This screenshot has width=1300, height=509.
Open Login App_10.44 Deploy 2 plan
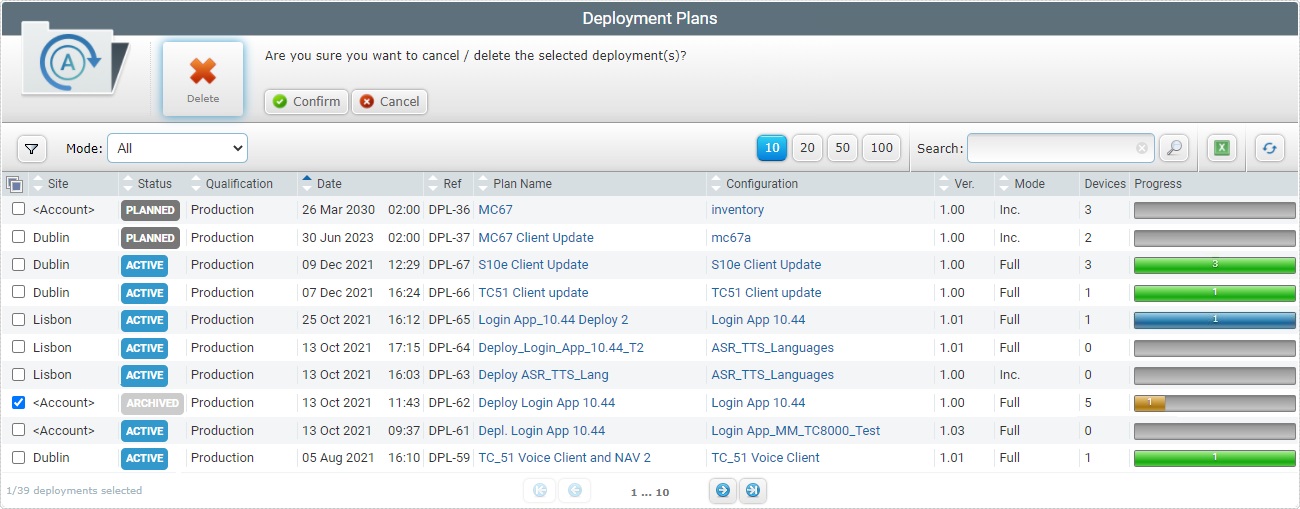553,320
